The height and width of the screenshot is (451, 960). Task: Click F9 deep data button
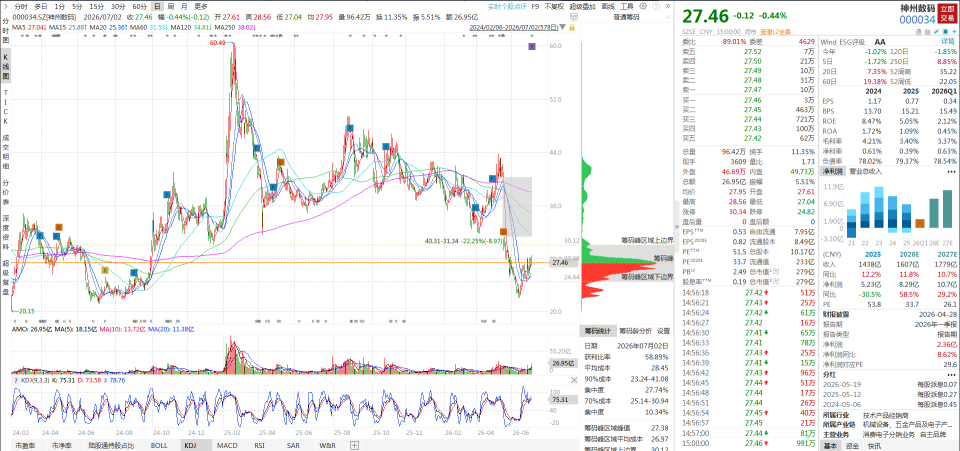535,6
